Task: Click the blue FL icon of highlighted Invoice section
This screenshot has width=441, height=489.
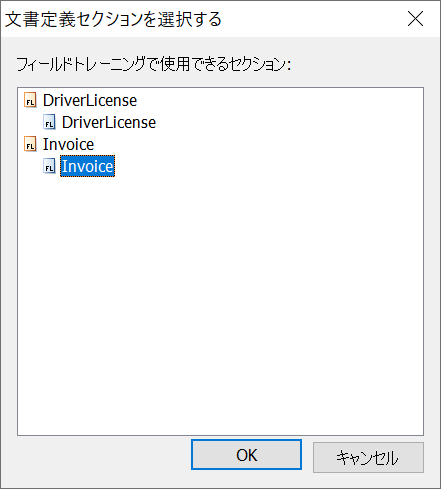Action: tap(49, 166)
